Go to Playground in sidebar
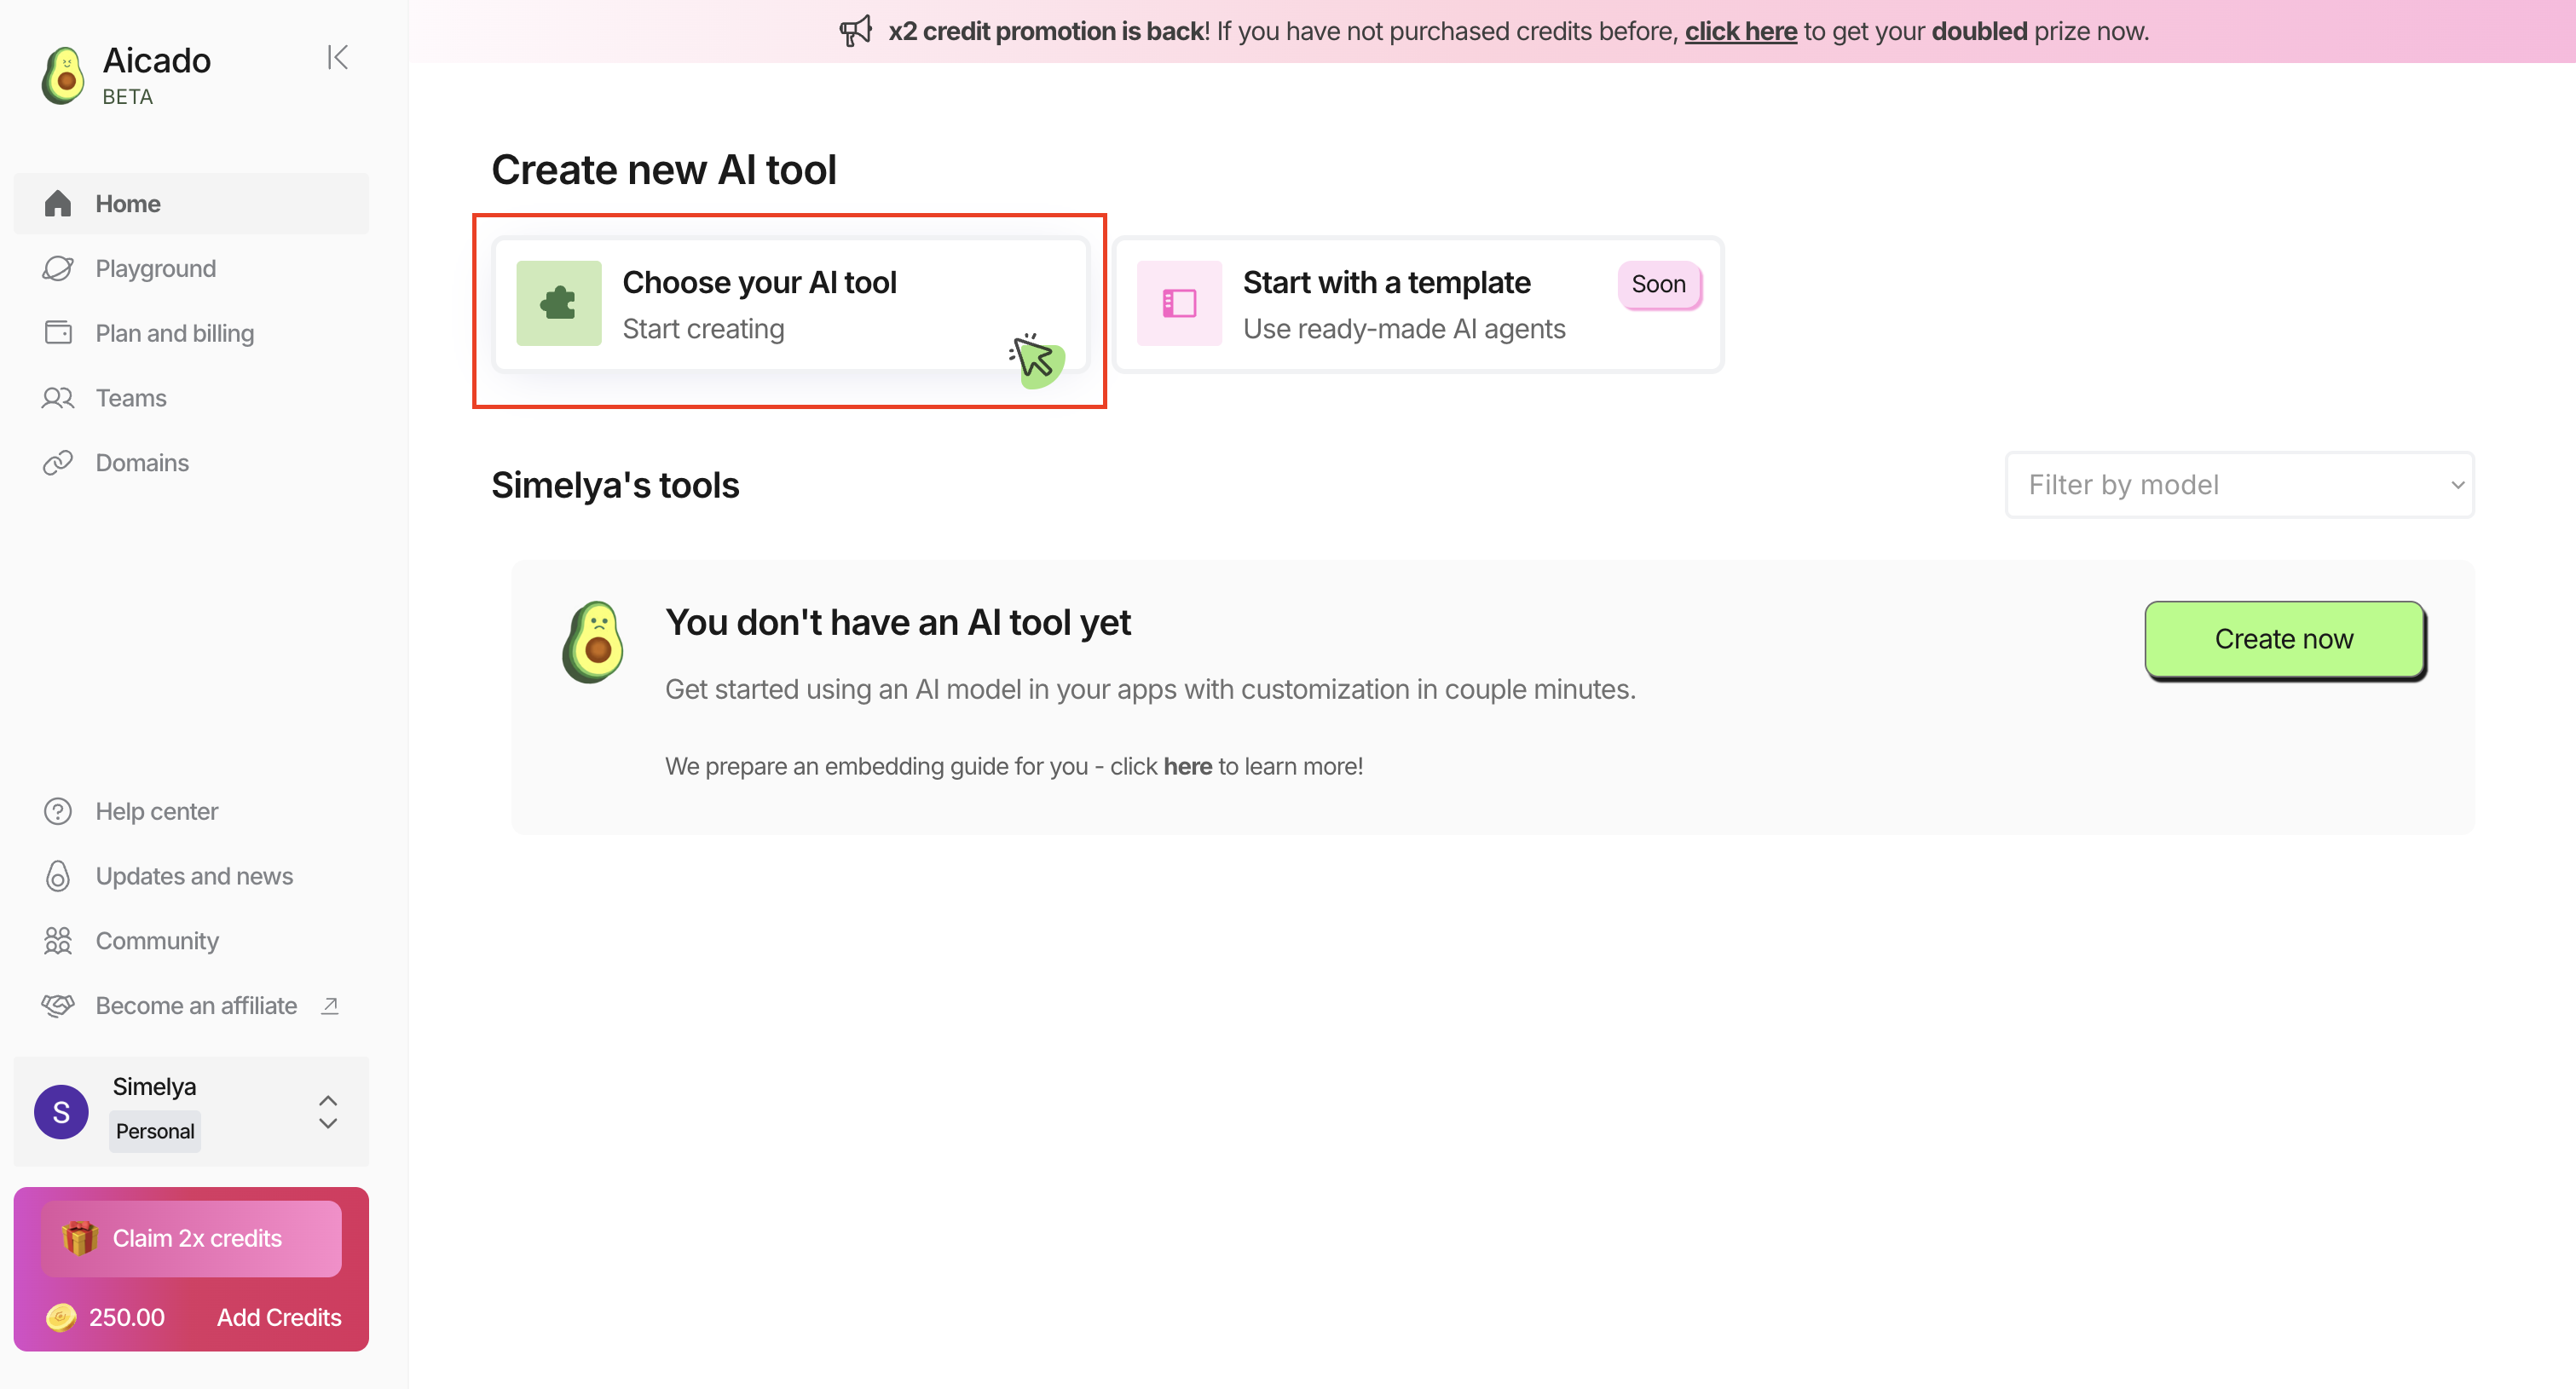This screenshot has height=1389, width=2576. pyautogui.click(x=191, y=269)
